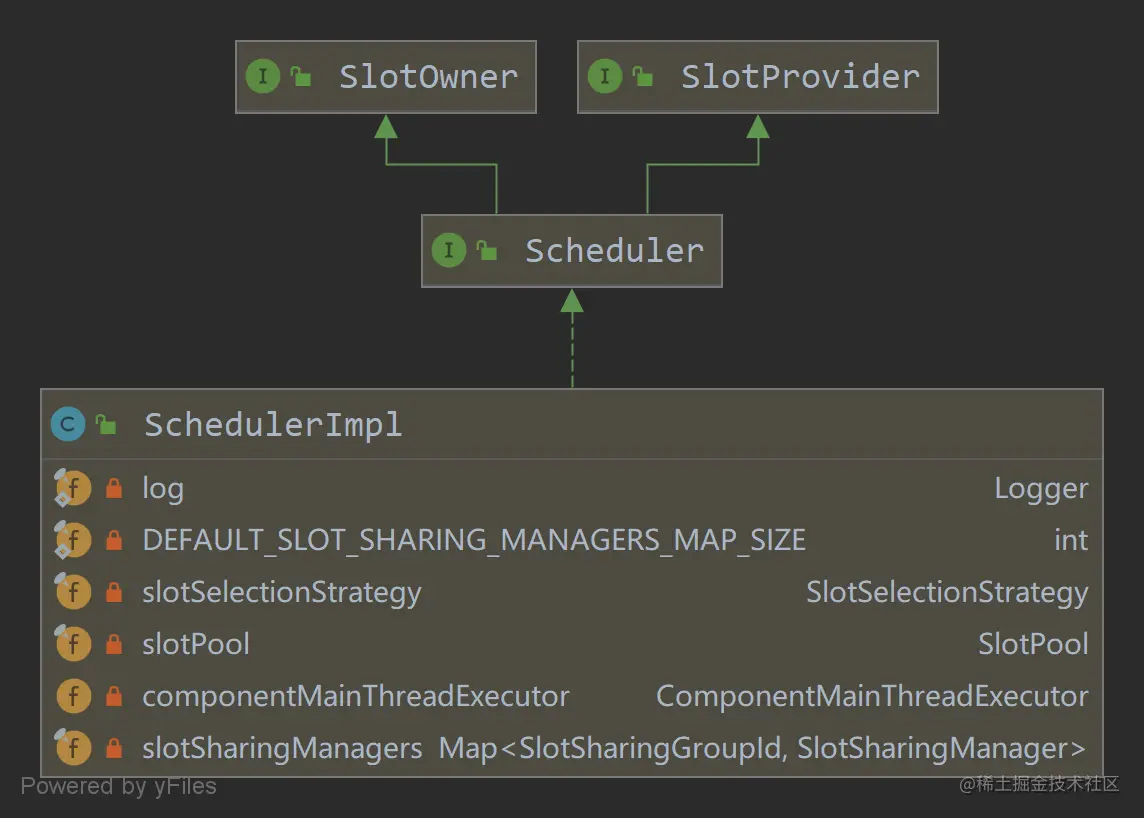Select the field icon next to slotPool

pos(72,643)
